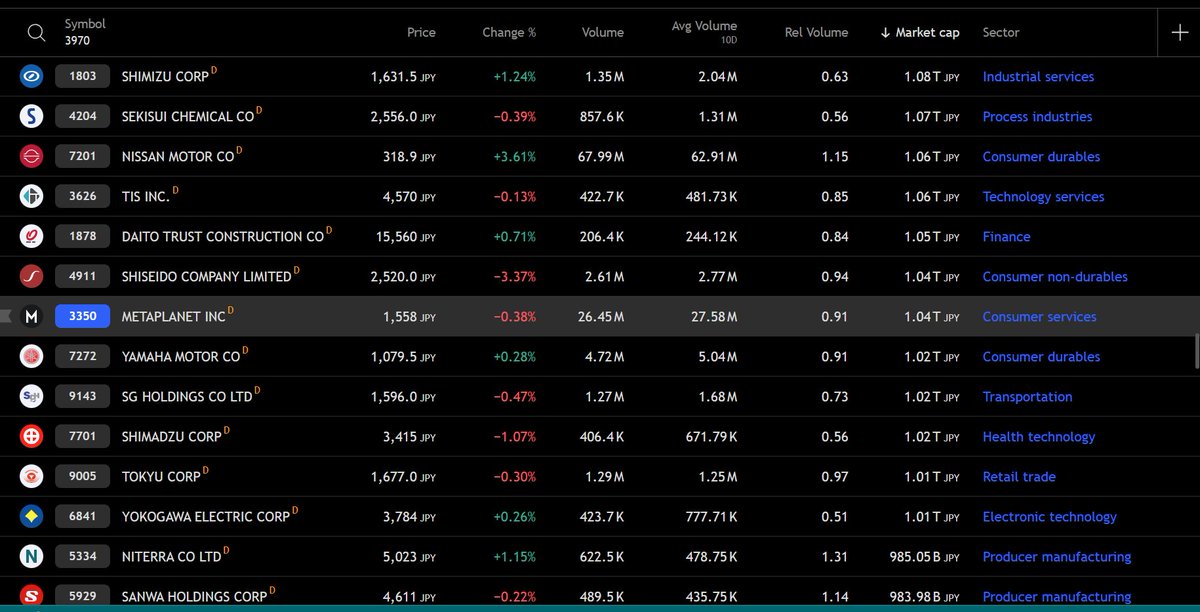The height and width of the screenshot is (612, 1200).
Task: Add a column with the plus icon
Action: tap(1178, 32)
